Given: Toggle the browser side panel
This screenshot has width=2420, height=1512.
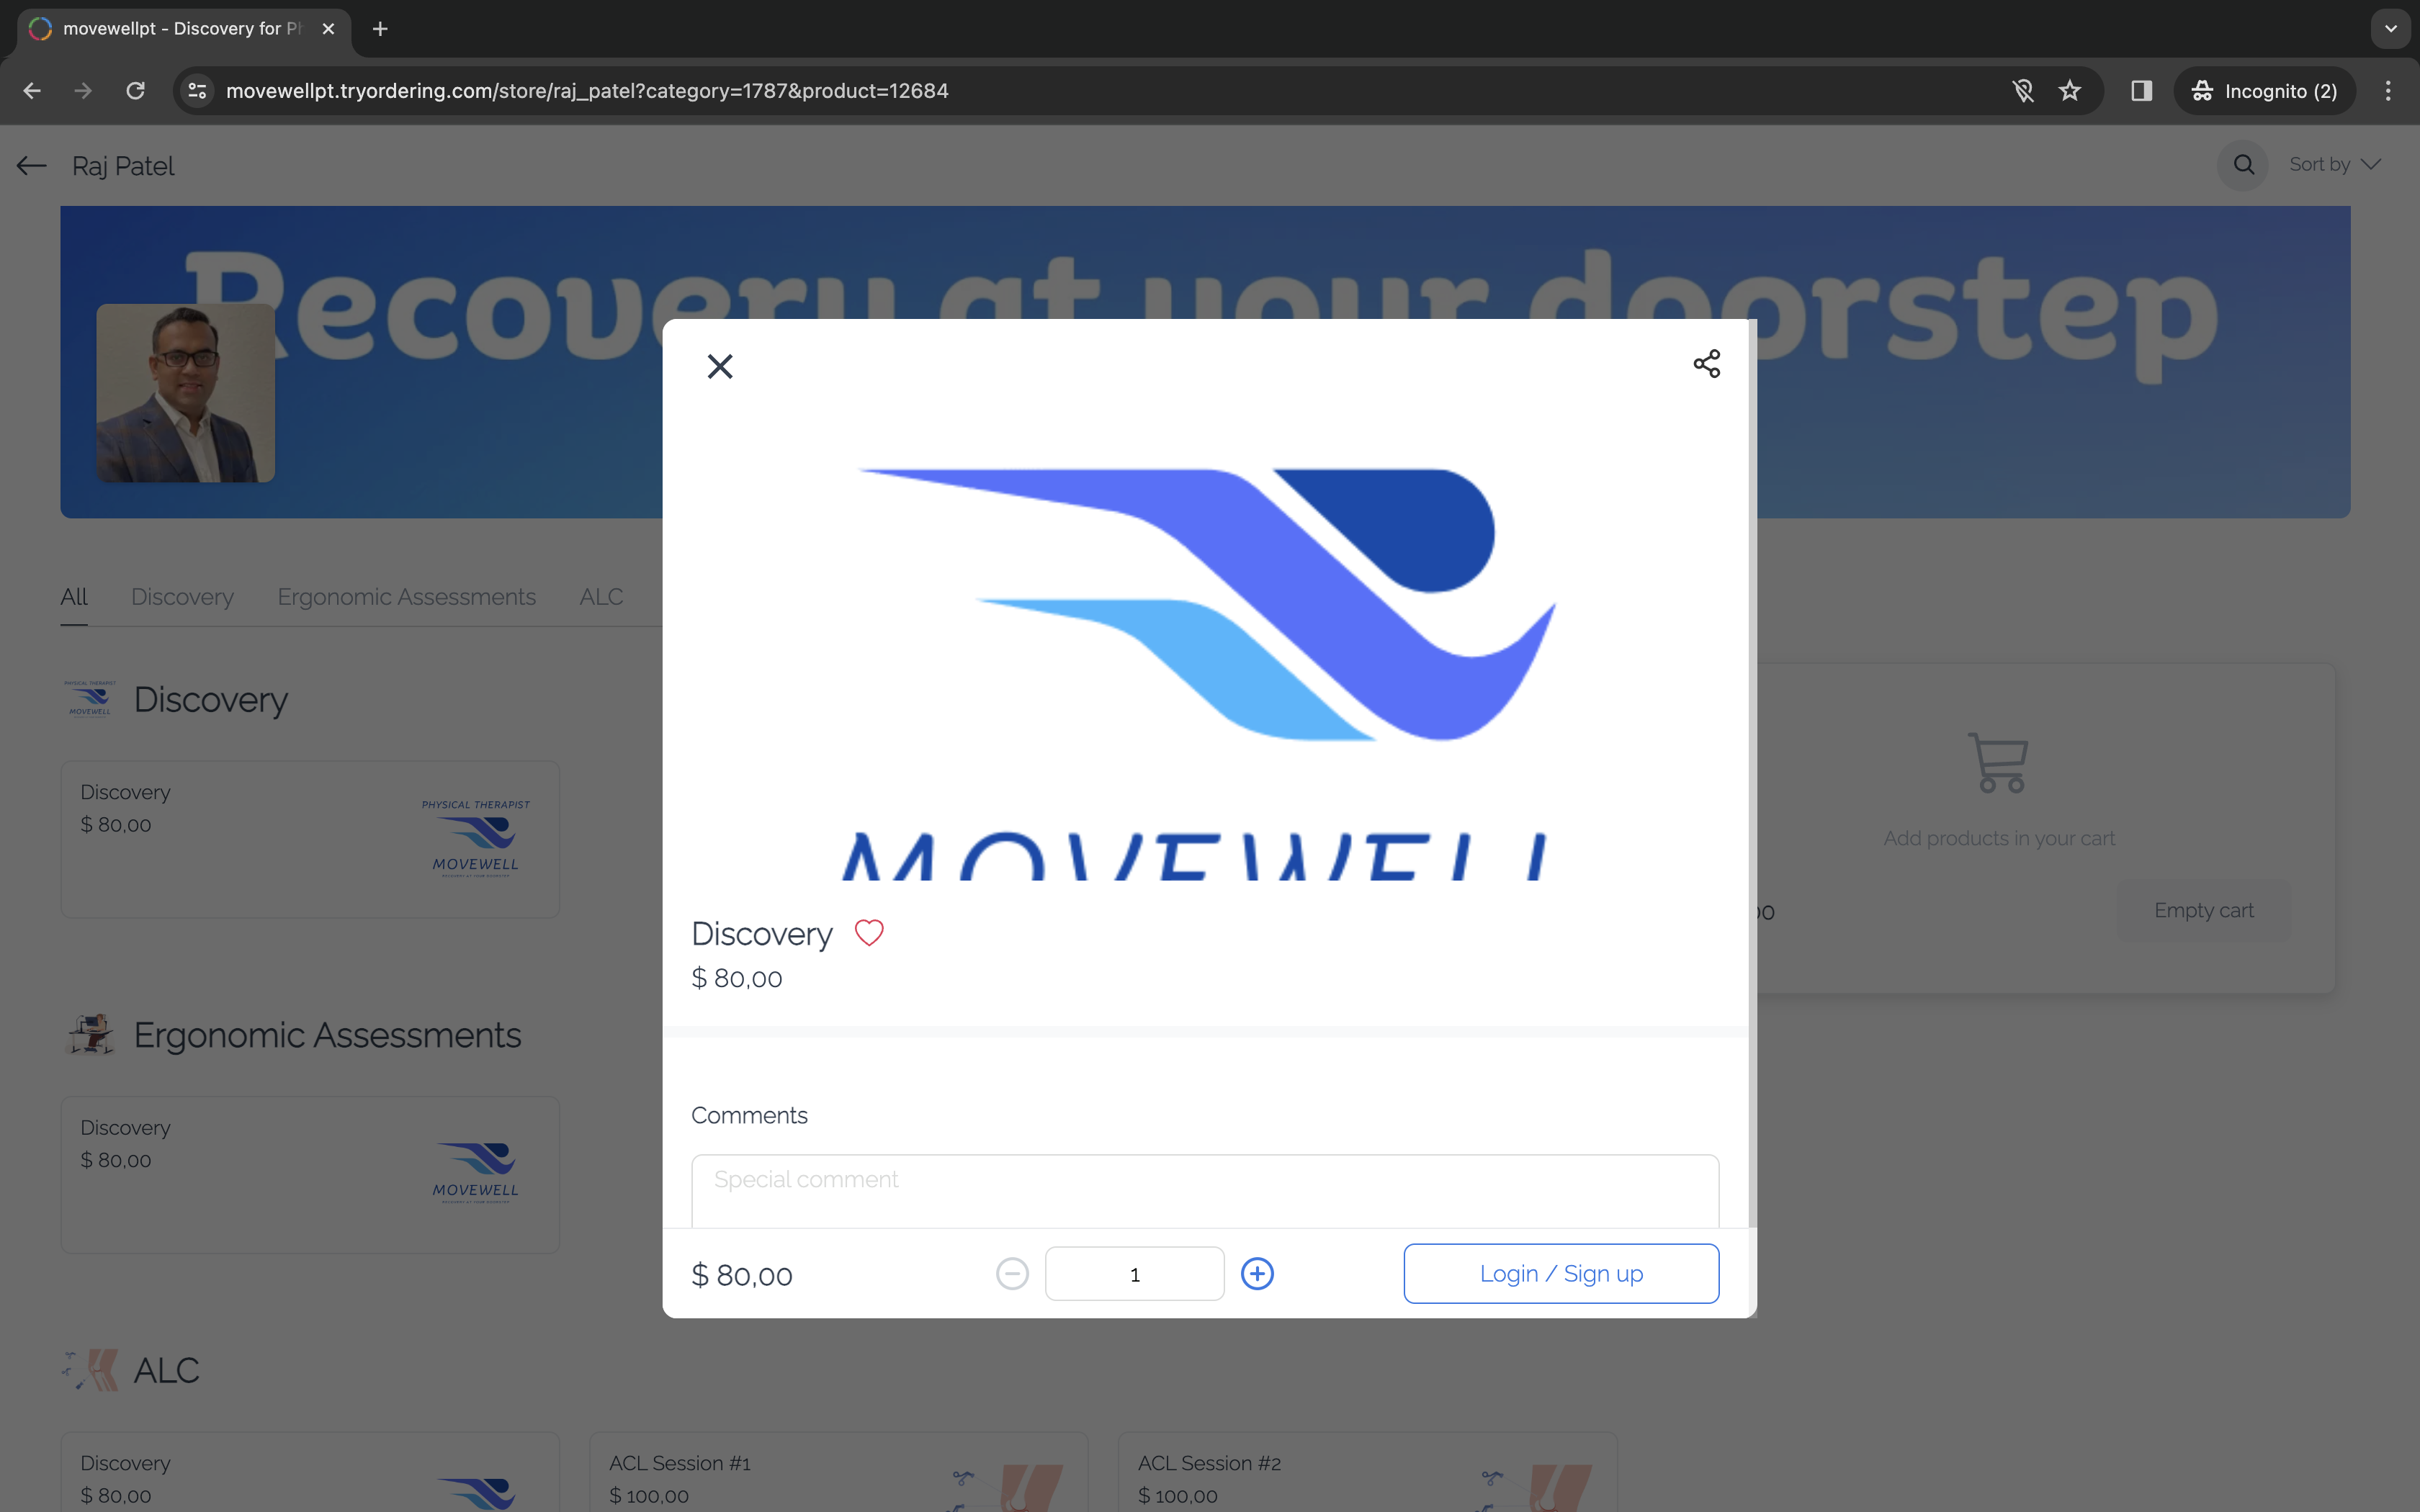Looking at the screenshot, I should click(2141, 91).
